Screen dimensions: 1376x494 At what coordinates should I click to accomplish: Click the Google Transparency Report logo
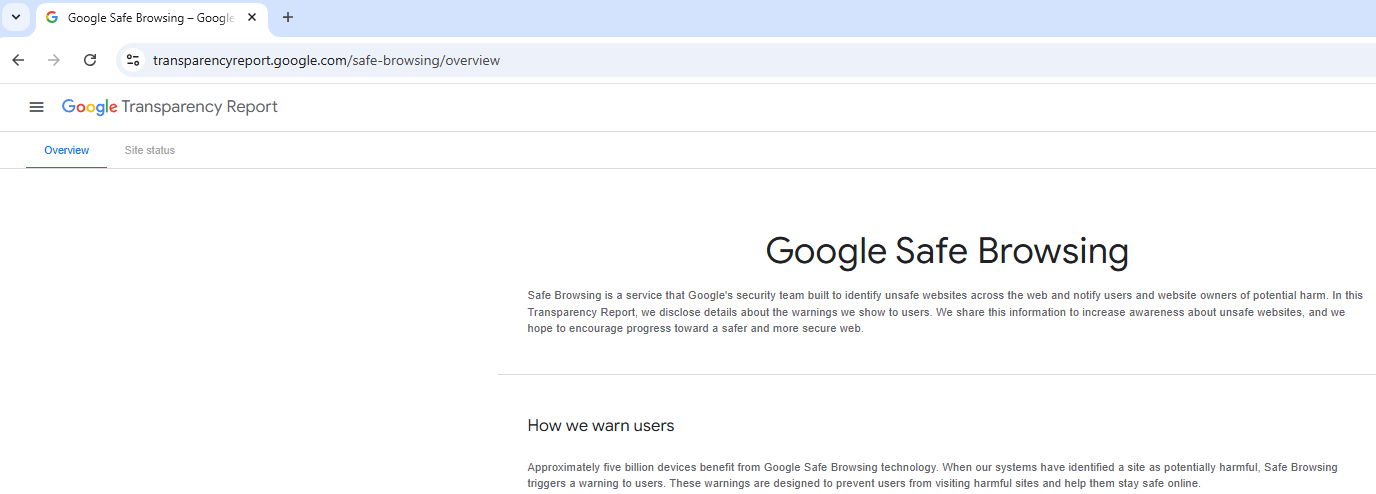point(170,107)
